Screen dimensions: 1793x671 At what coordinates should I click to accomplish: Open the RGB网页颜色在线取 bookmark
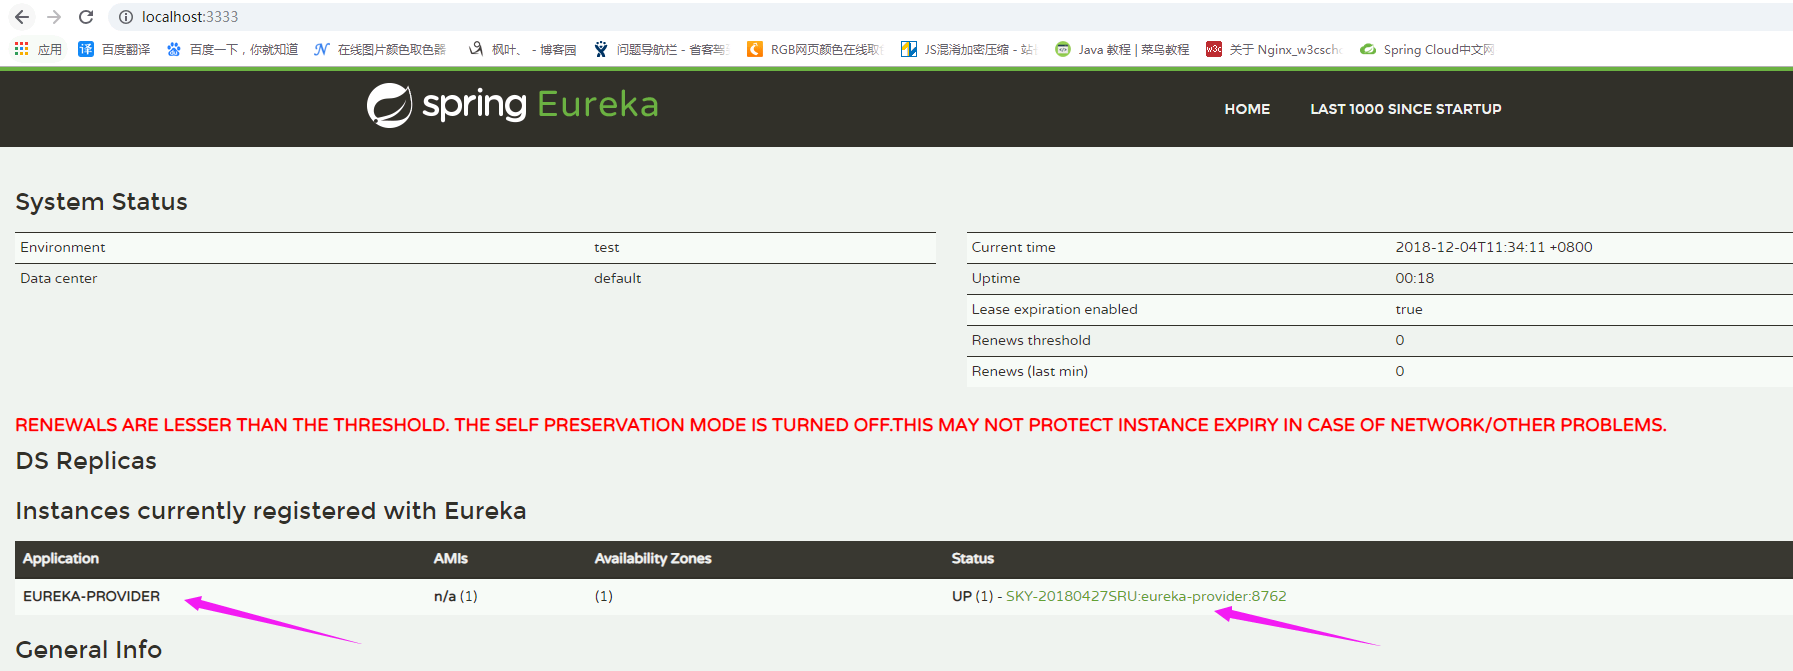(814, 49)
